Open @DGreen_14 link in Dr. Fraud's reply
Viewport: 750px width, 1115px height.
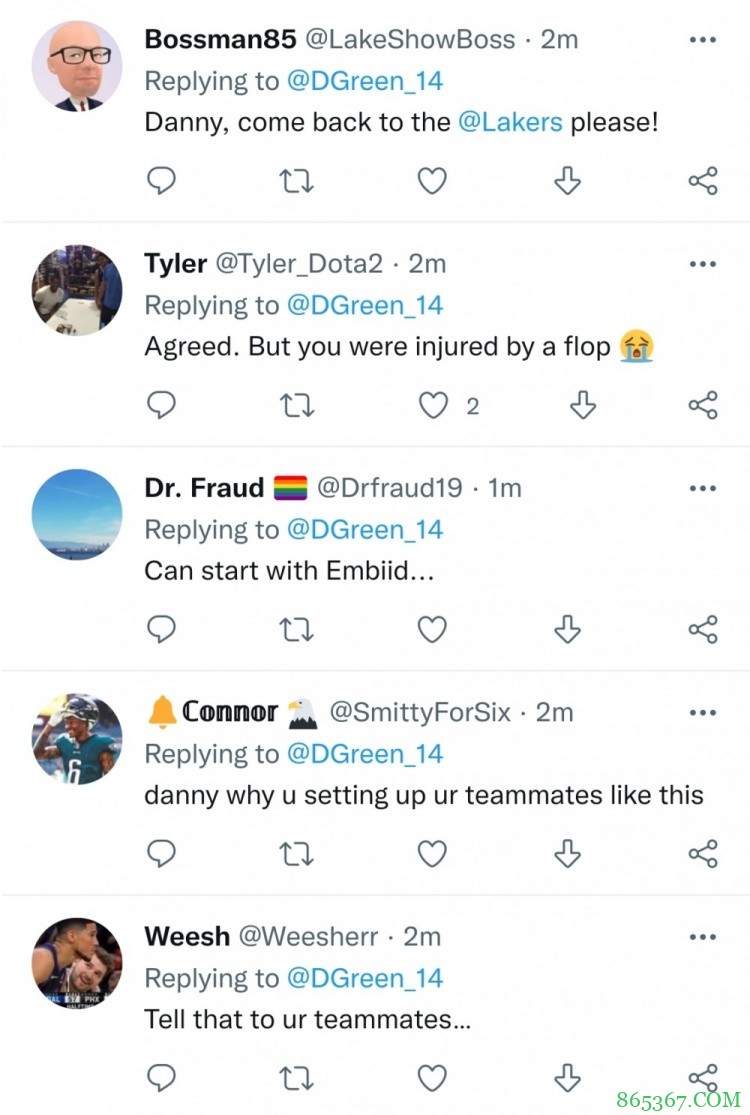coord(364,530)
